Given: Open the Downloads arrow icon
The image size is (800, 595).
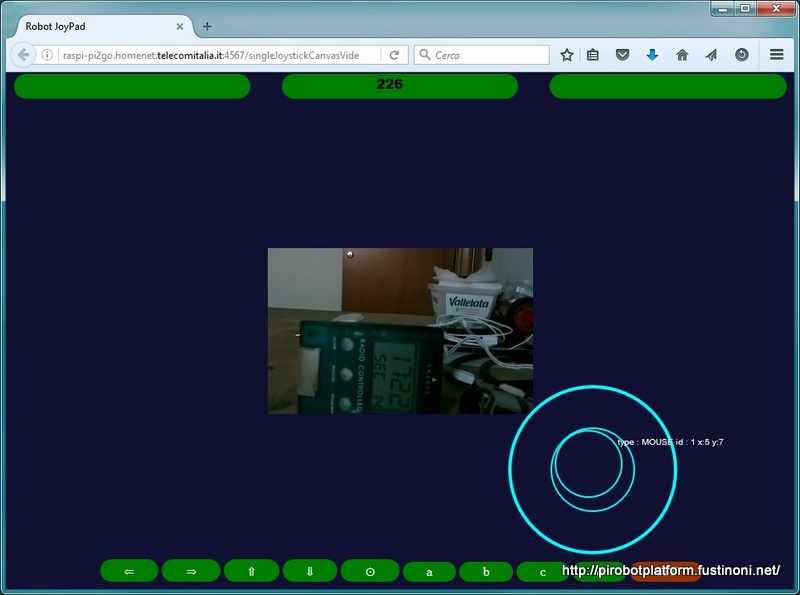Looking at the screenshot, I should point(652,56).
